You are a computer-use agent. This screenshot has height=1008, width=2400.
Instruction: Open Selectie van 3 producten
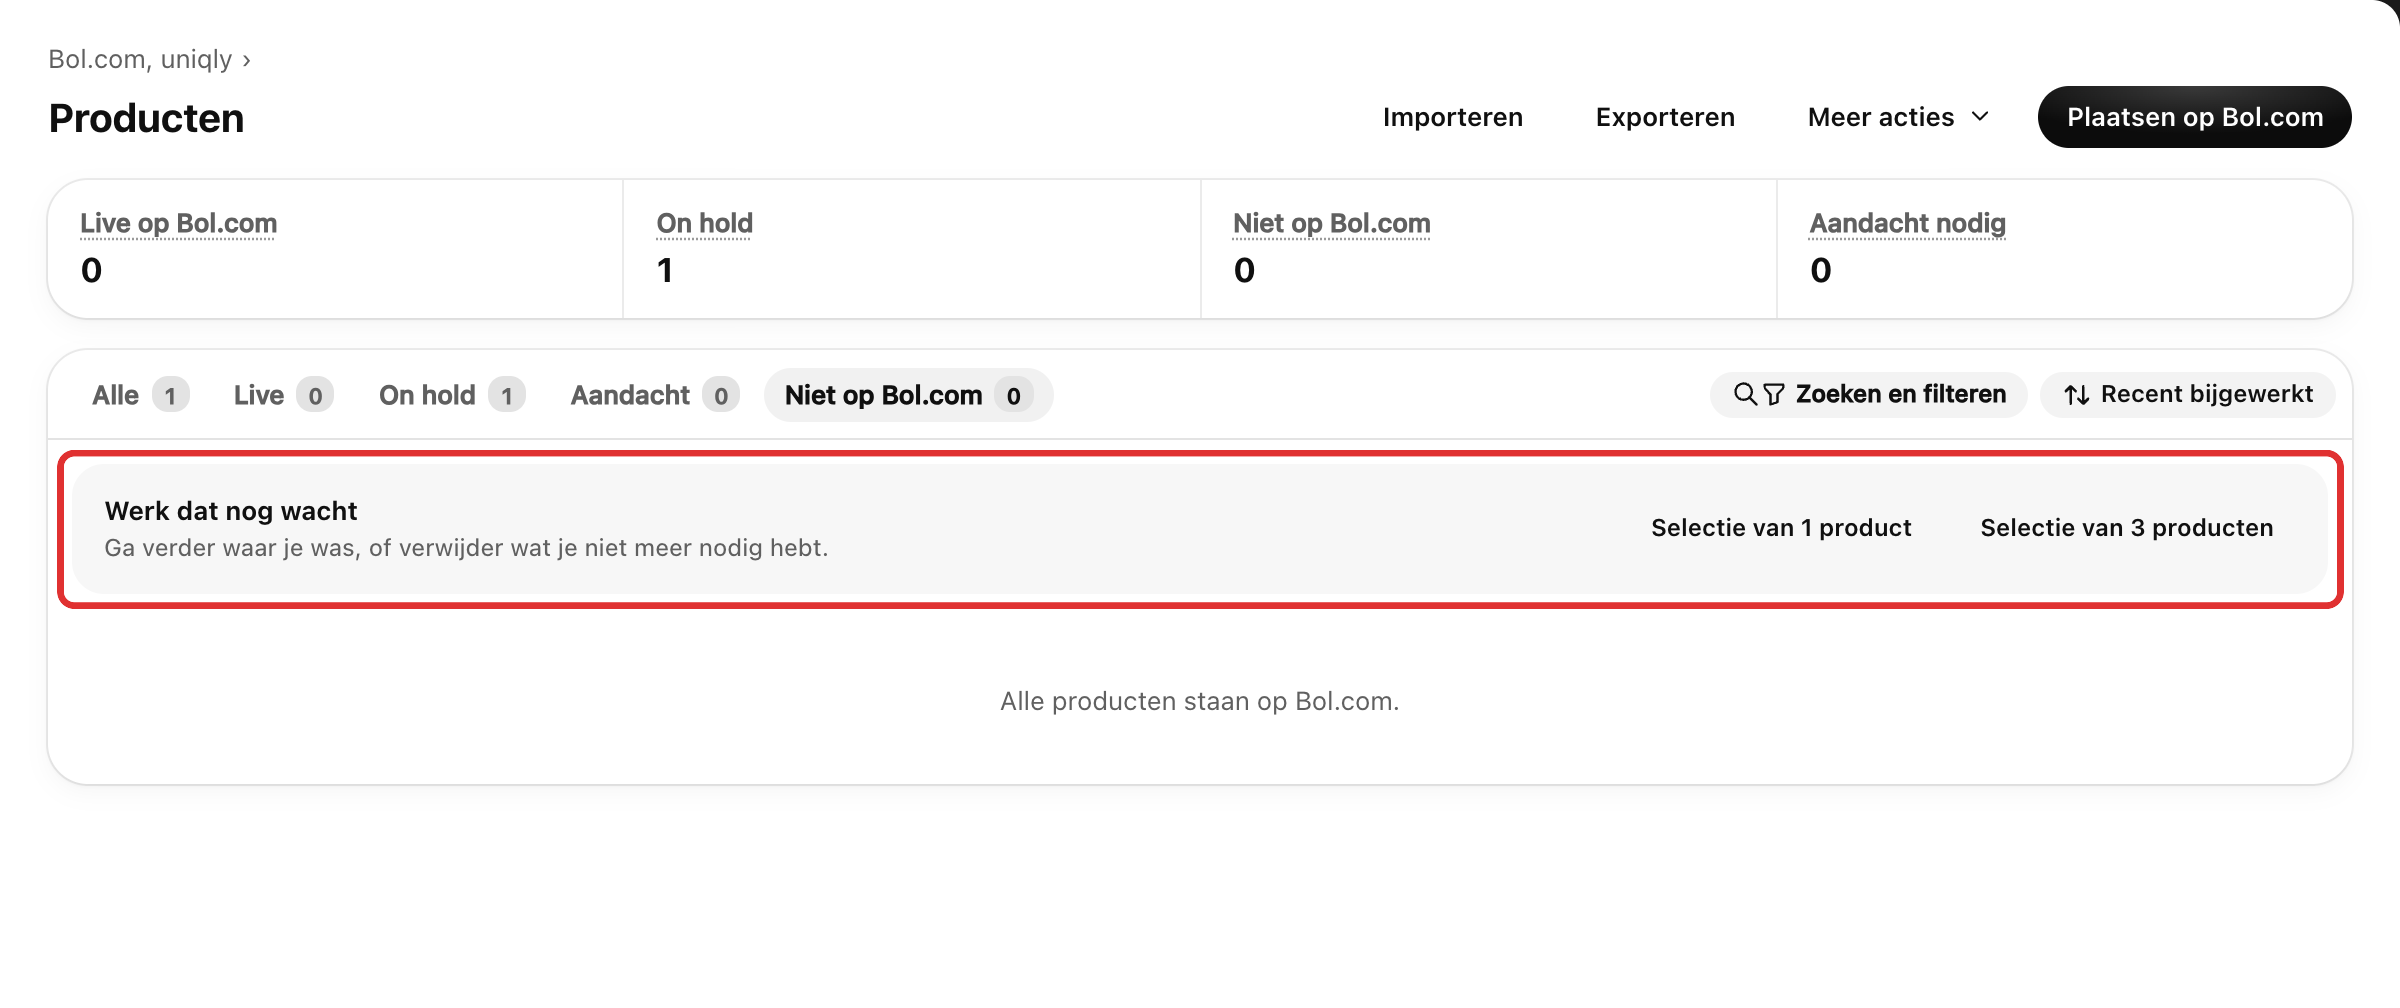click(2127, 528)
